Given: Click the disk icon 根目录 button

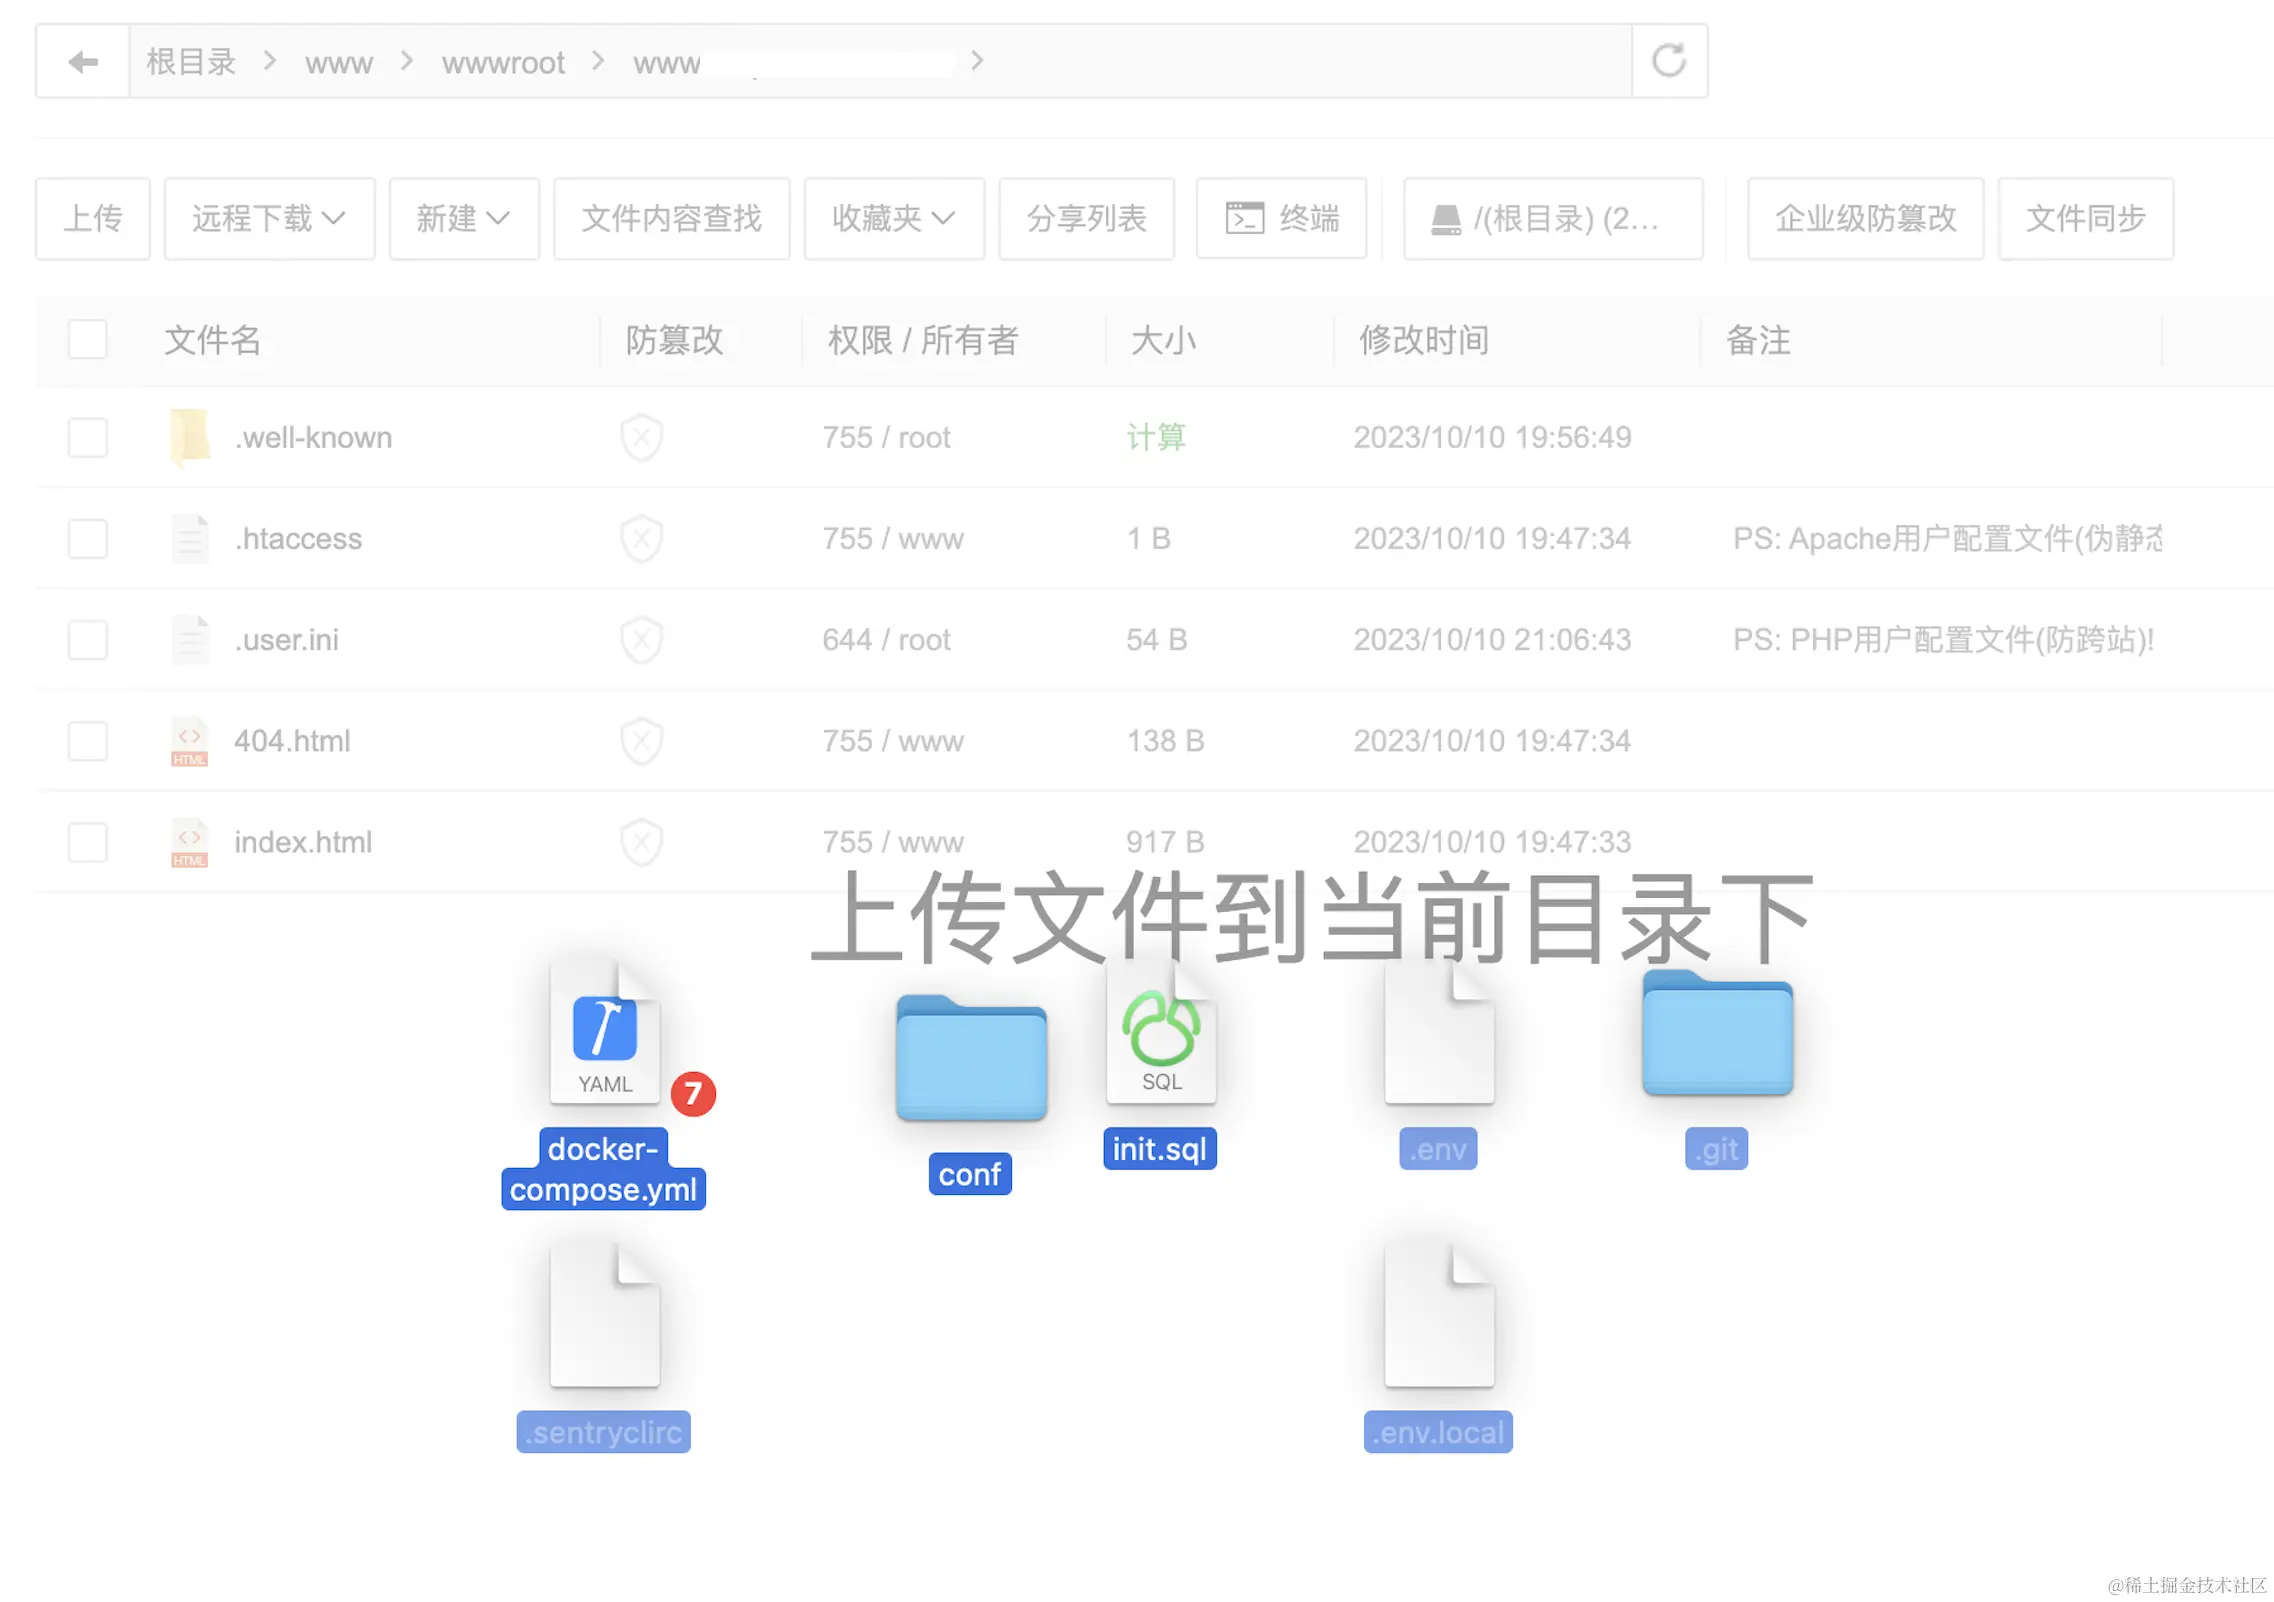Looking at the screenshot, I should pyautogui.click(x=1552, y=218).
